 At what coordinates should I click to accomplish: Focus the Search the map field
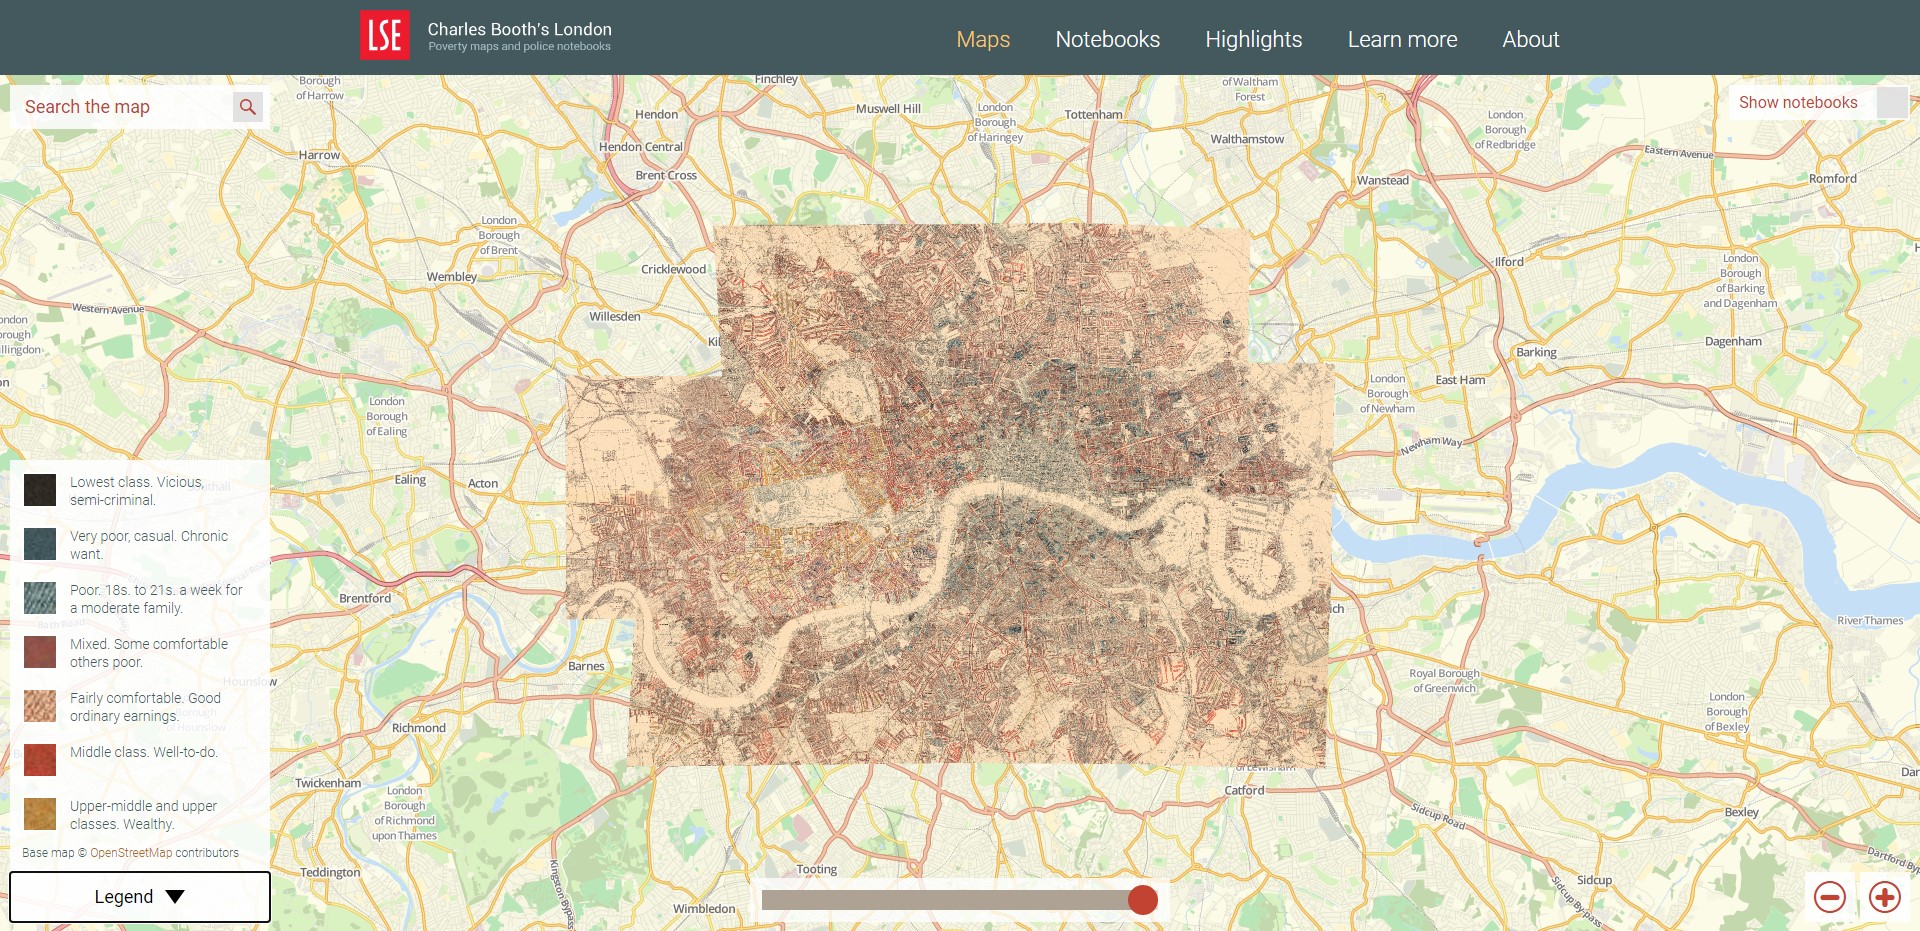pos(120,107)
